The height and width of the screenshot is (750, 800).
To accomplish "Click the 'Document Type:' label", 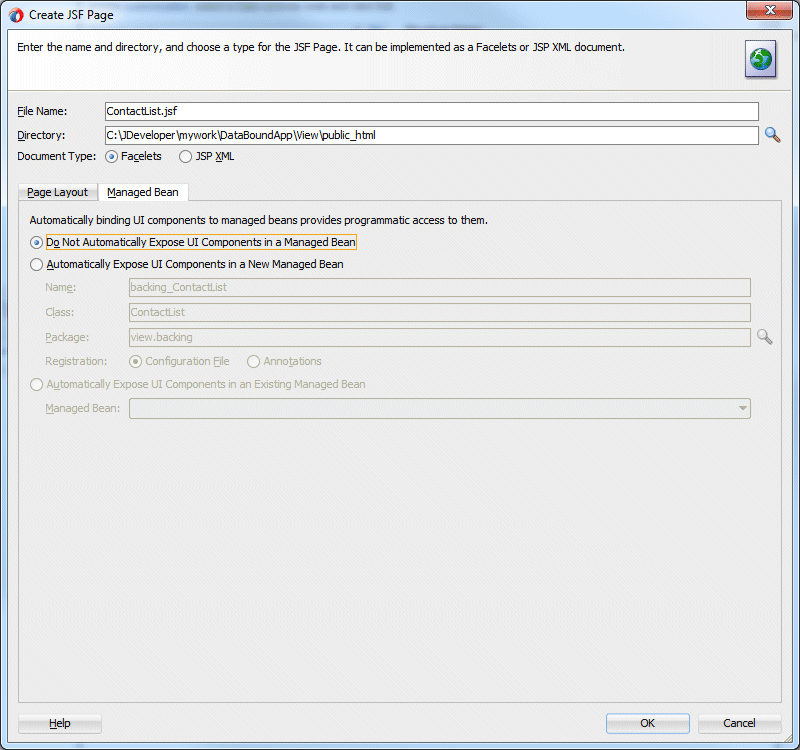I will 57,157.
